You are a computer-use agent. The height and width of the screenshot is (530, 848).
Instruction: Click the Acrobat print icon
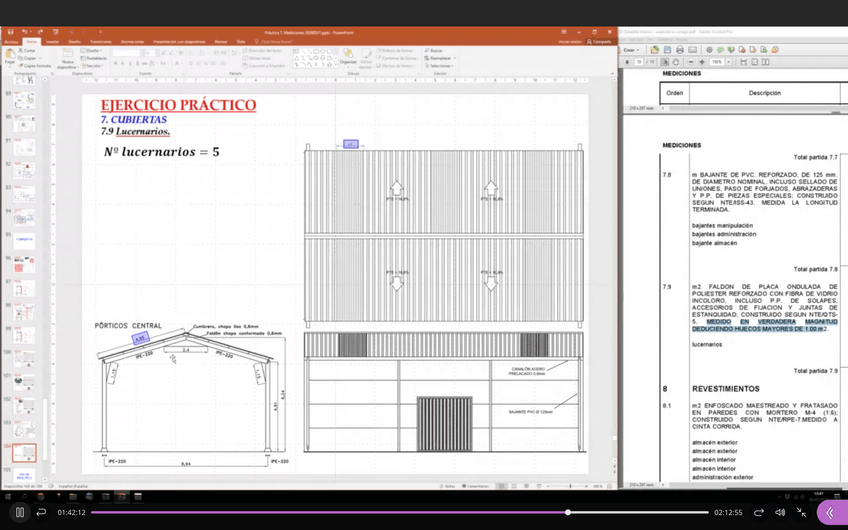(x=680, y=50)
